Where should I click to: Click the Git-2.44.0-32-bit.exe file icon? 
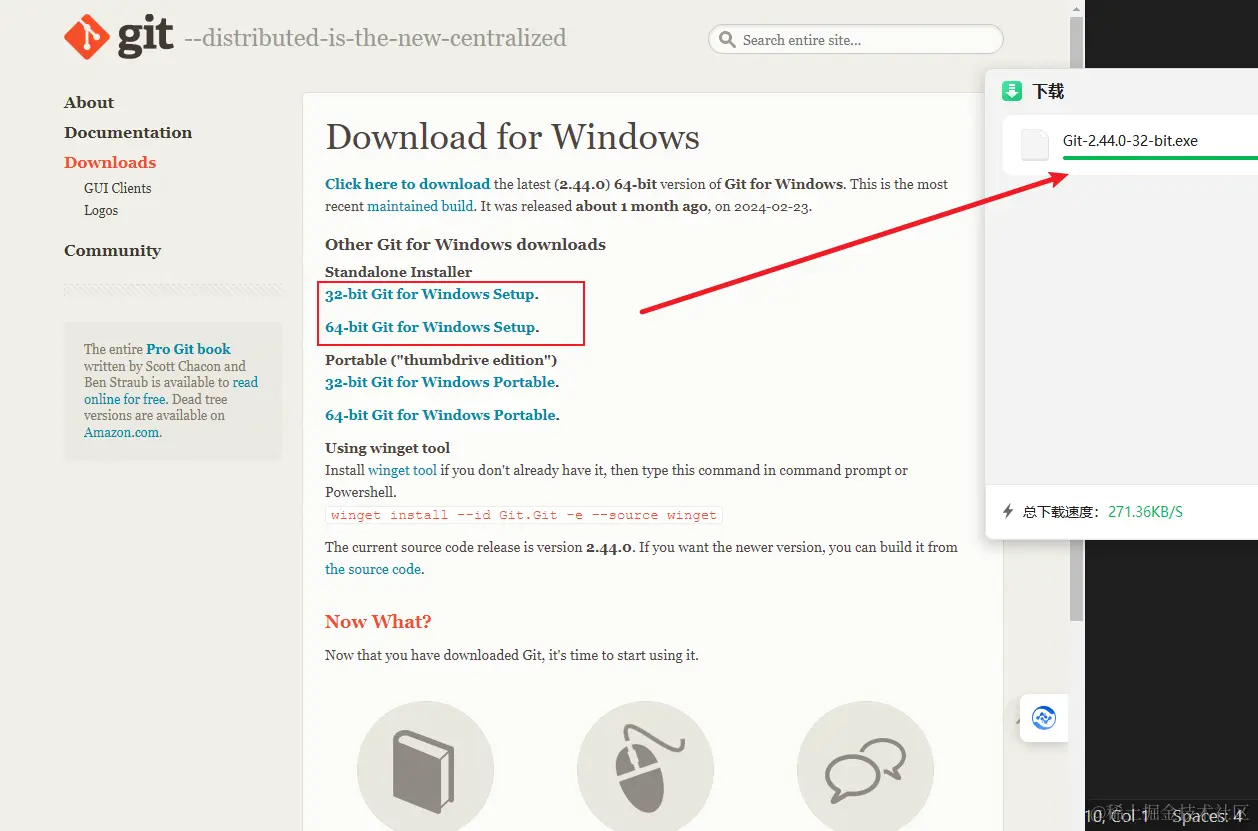pyautogui.click(x=1035, y=144)
